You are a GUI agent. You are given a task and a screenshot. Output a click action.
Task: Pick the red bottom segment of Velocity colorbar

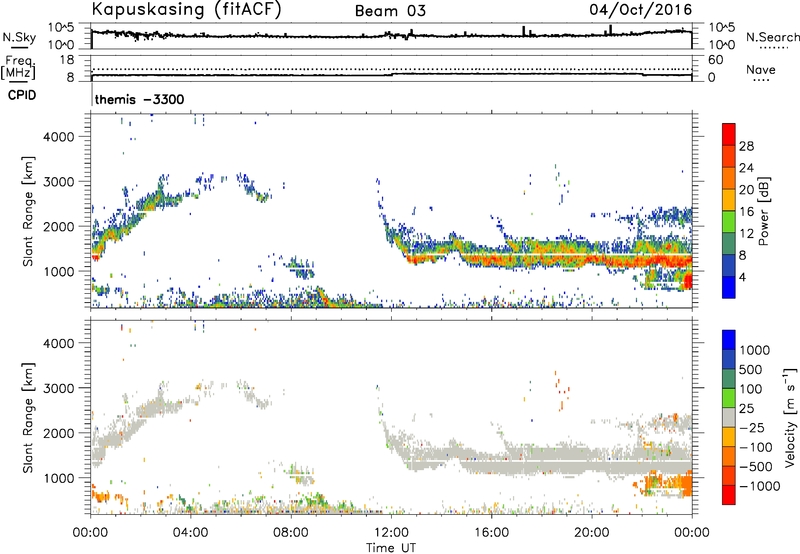(729, 495)
